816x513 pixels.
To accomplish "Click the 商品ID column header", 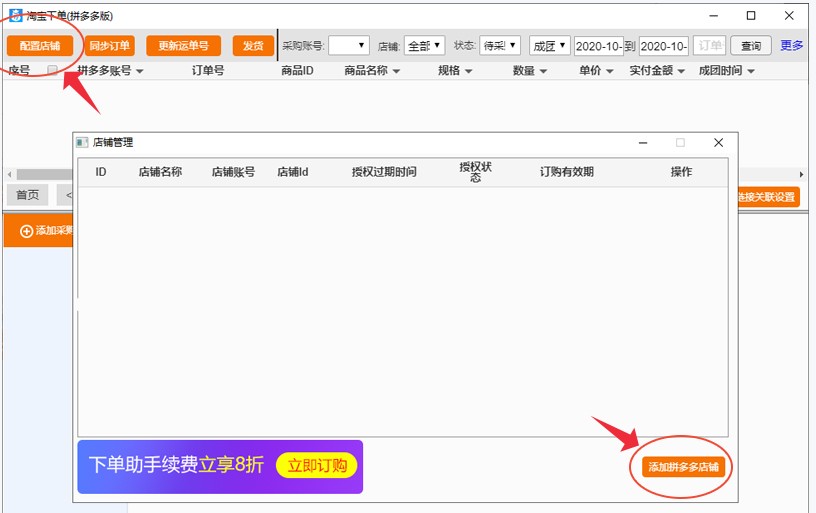I will tap(297, 70).
